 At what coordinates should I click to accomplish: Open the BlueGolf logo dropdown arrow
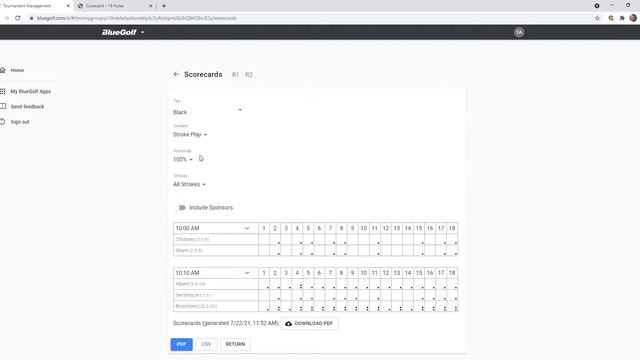(142, 32)
